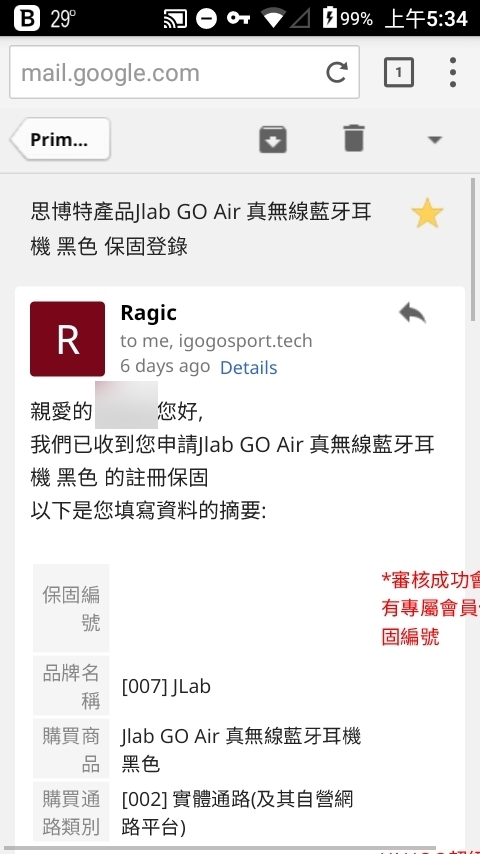Go back to Primary inbox
Screen dimensions: 480x854
click(60, 139)
